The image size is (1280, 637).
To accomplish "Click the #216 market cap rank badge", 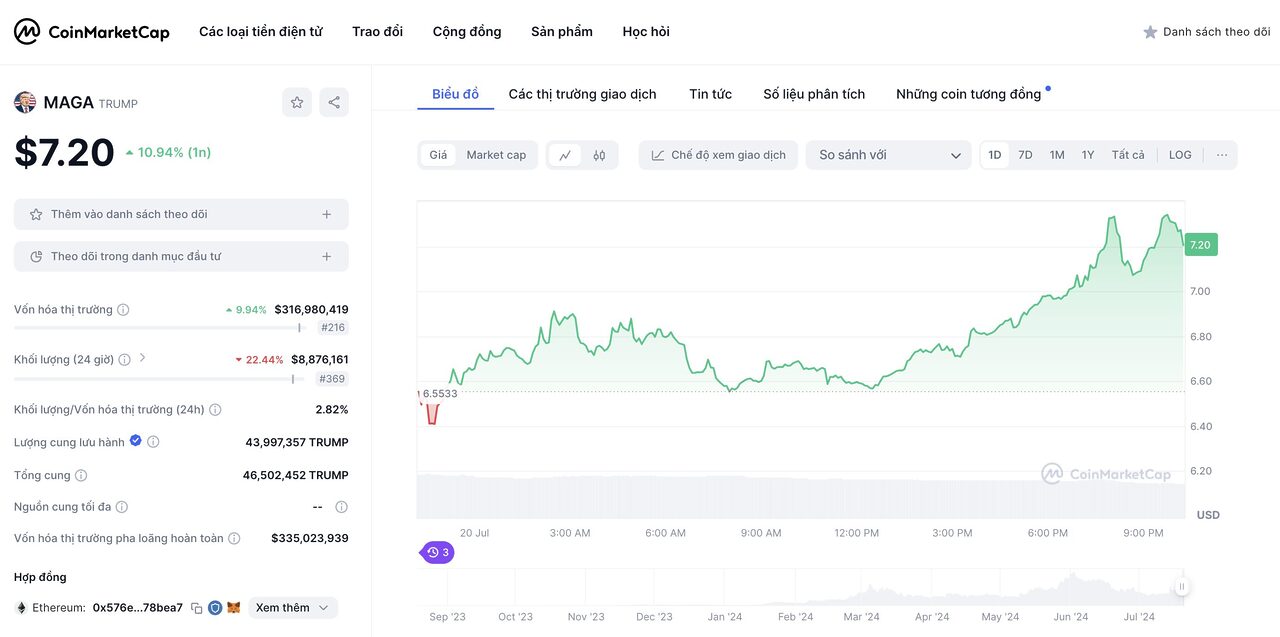I will coord(333,327).
